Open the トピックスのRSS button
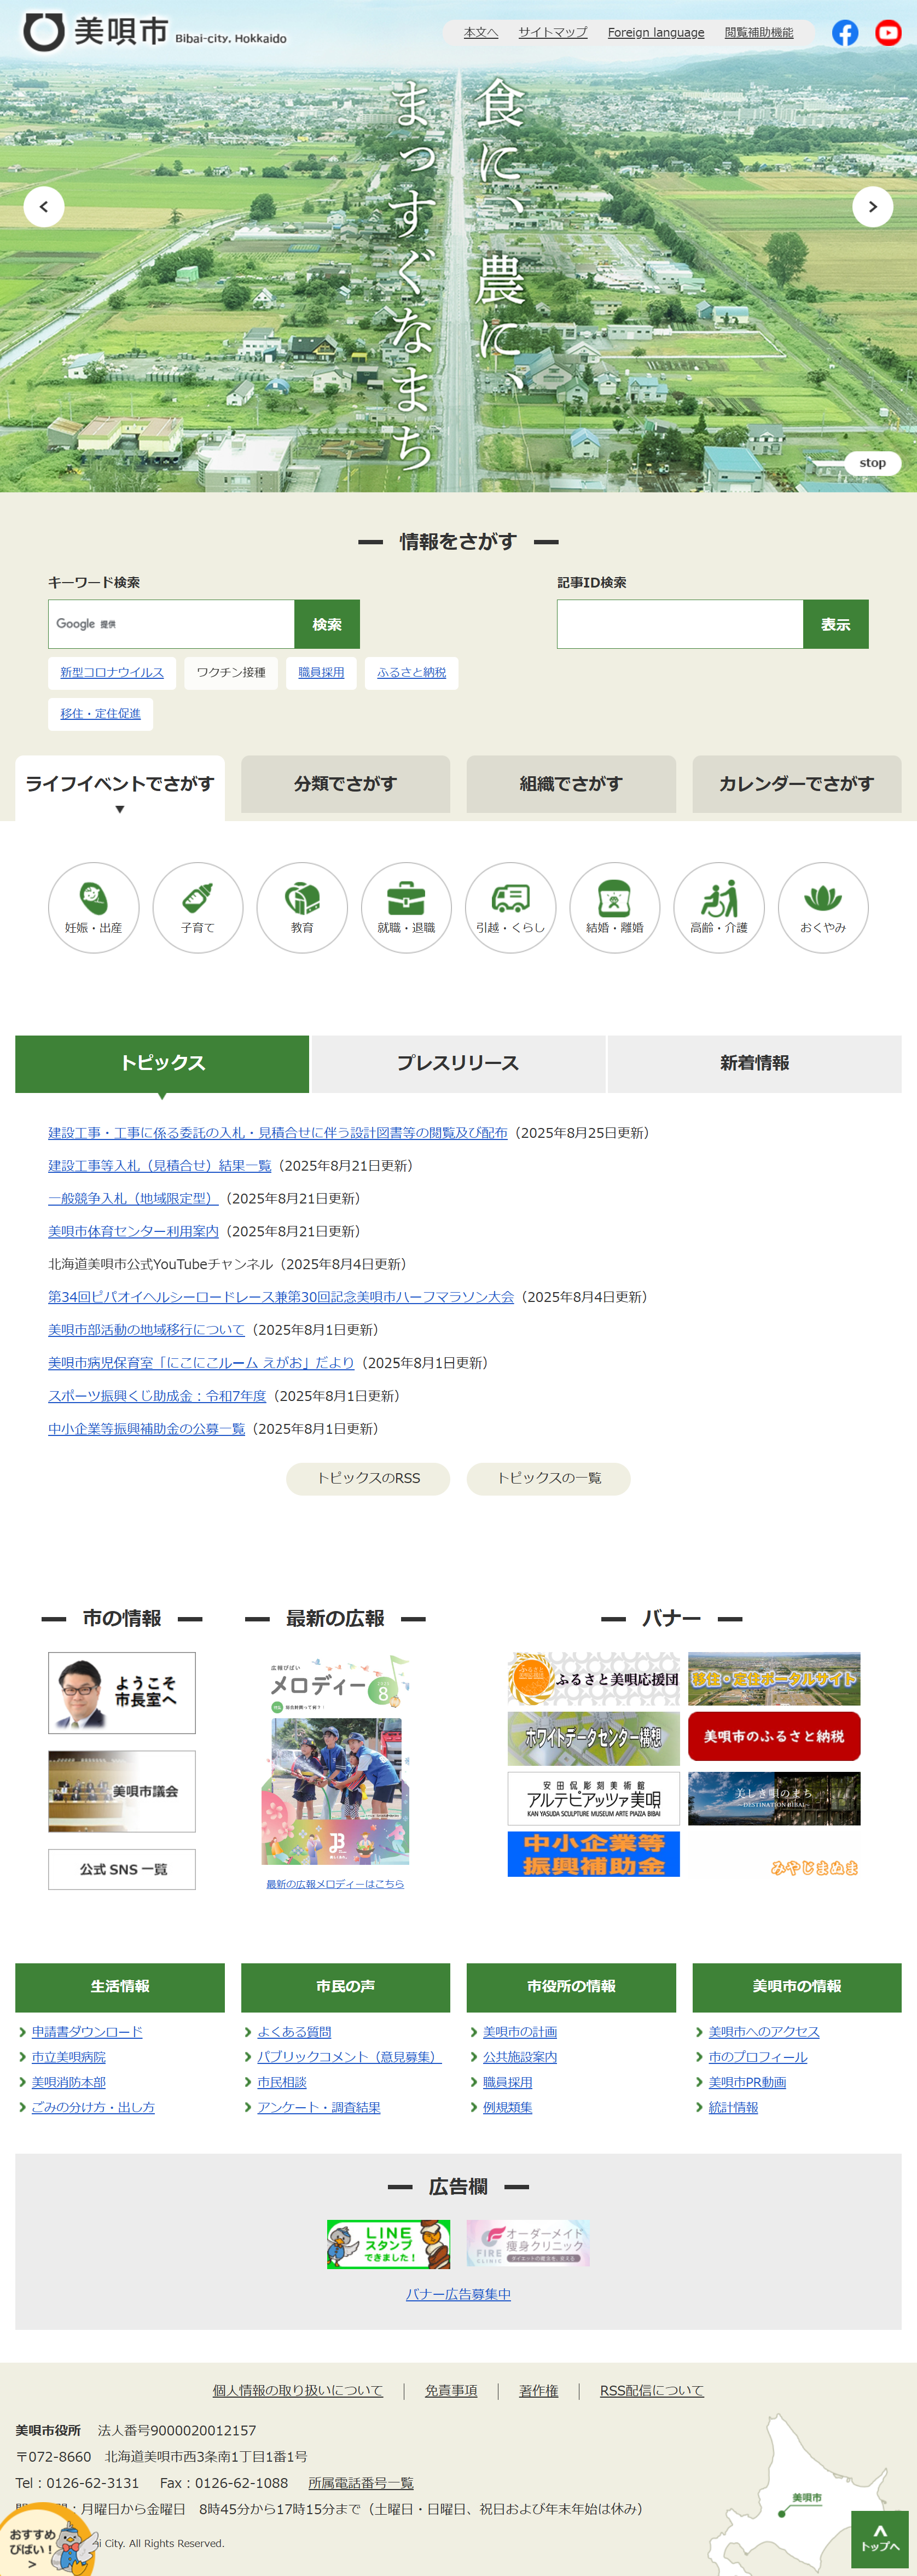 click(368, 1478)
